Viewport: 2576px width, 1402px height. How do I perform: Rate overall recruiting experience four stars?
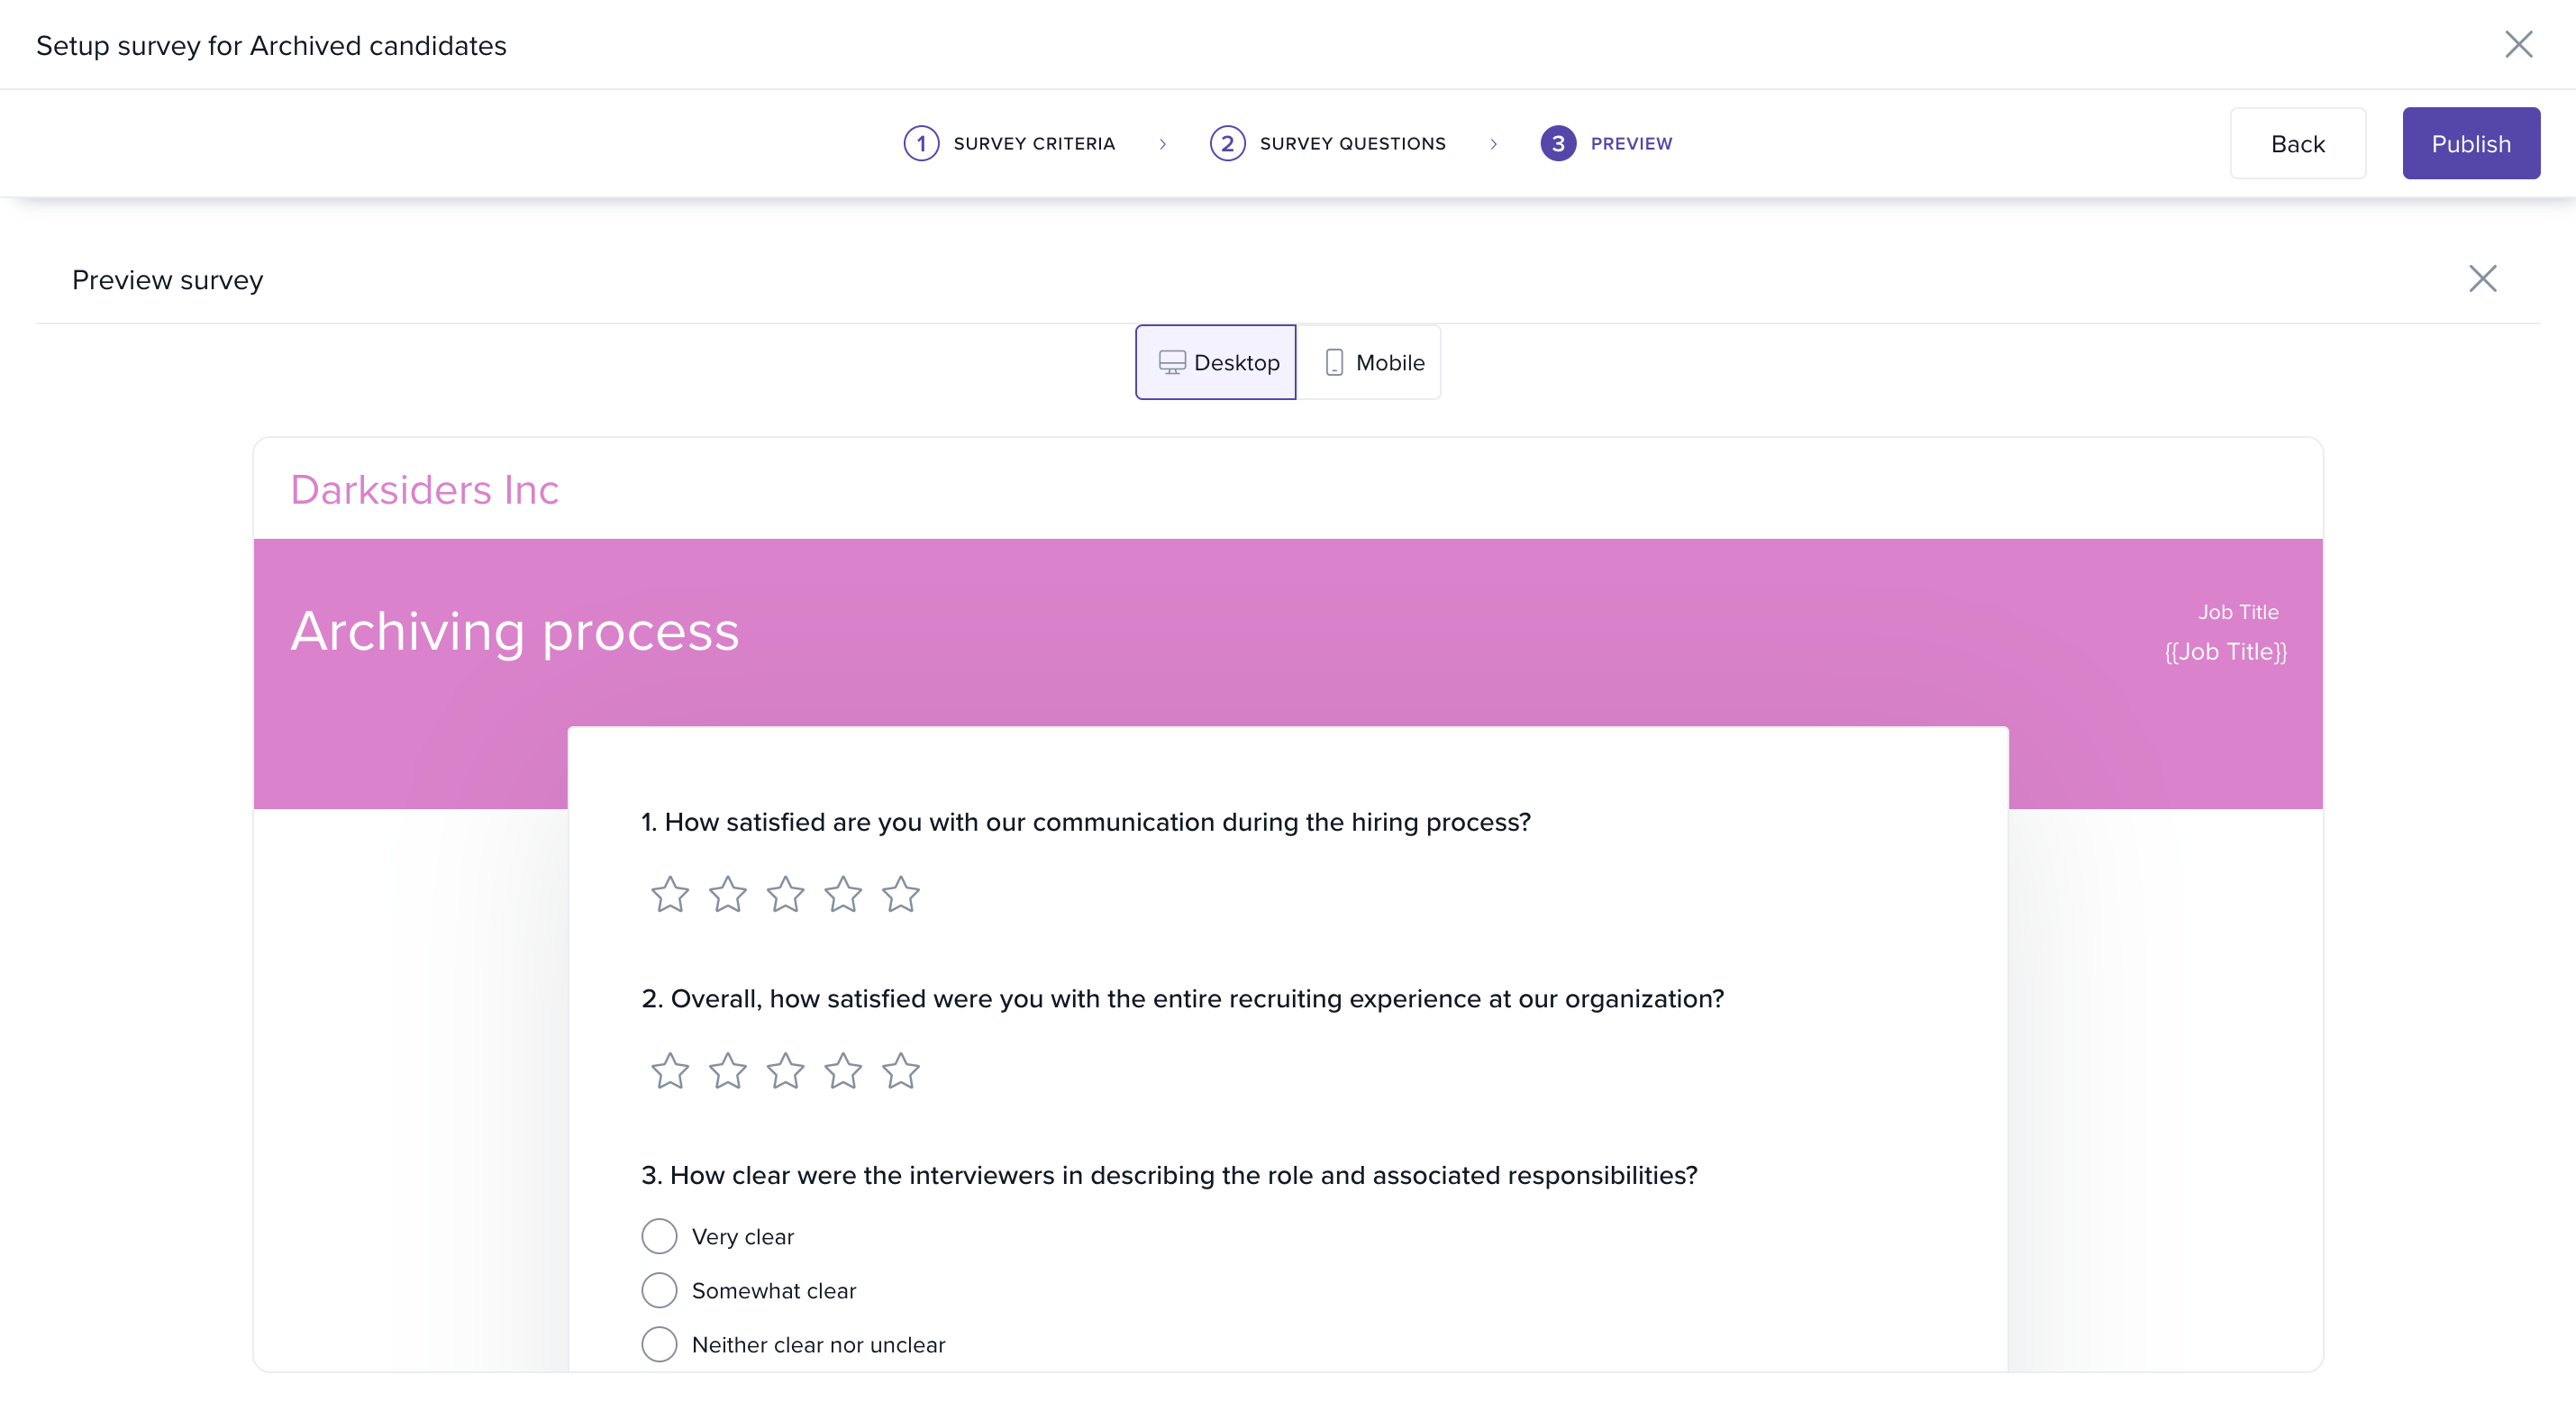pyautogui.click(x=843, y=1071)
